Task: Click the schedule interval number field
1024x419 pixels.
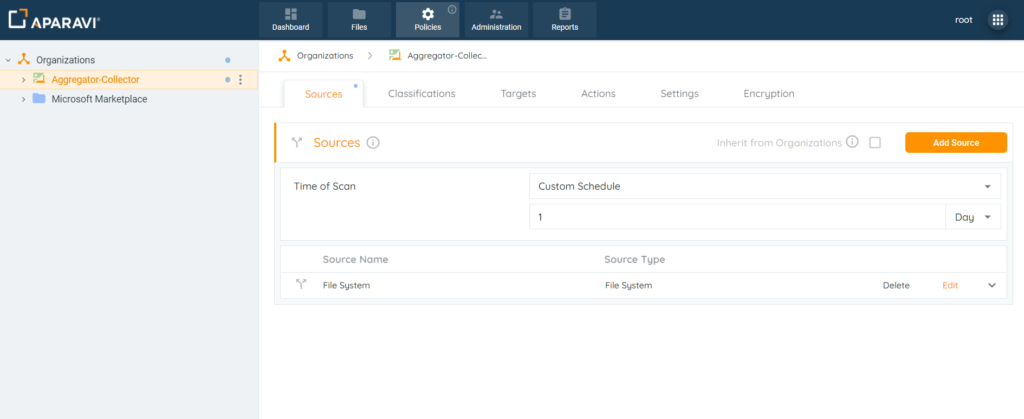Action: pyautogui.click(x=737, y=217)
